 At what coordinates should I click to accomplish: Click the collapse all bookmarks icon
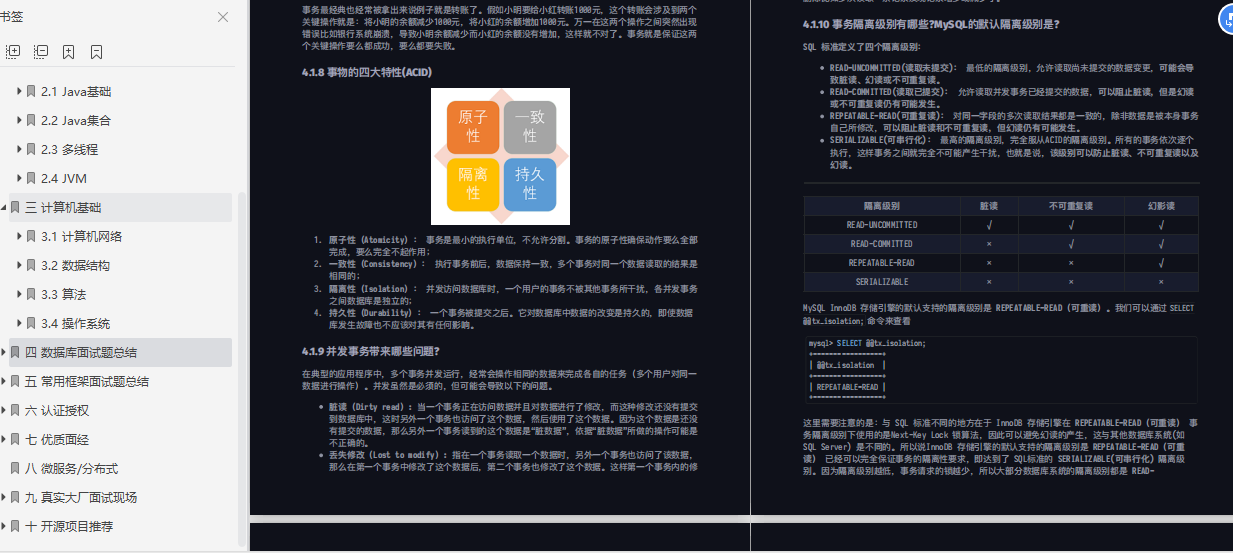(41, 51)
